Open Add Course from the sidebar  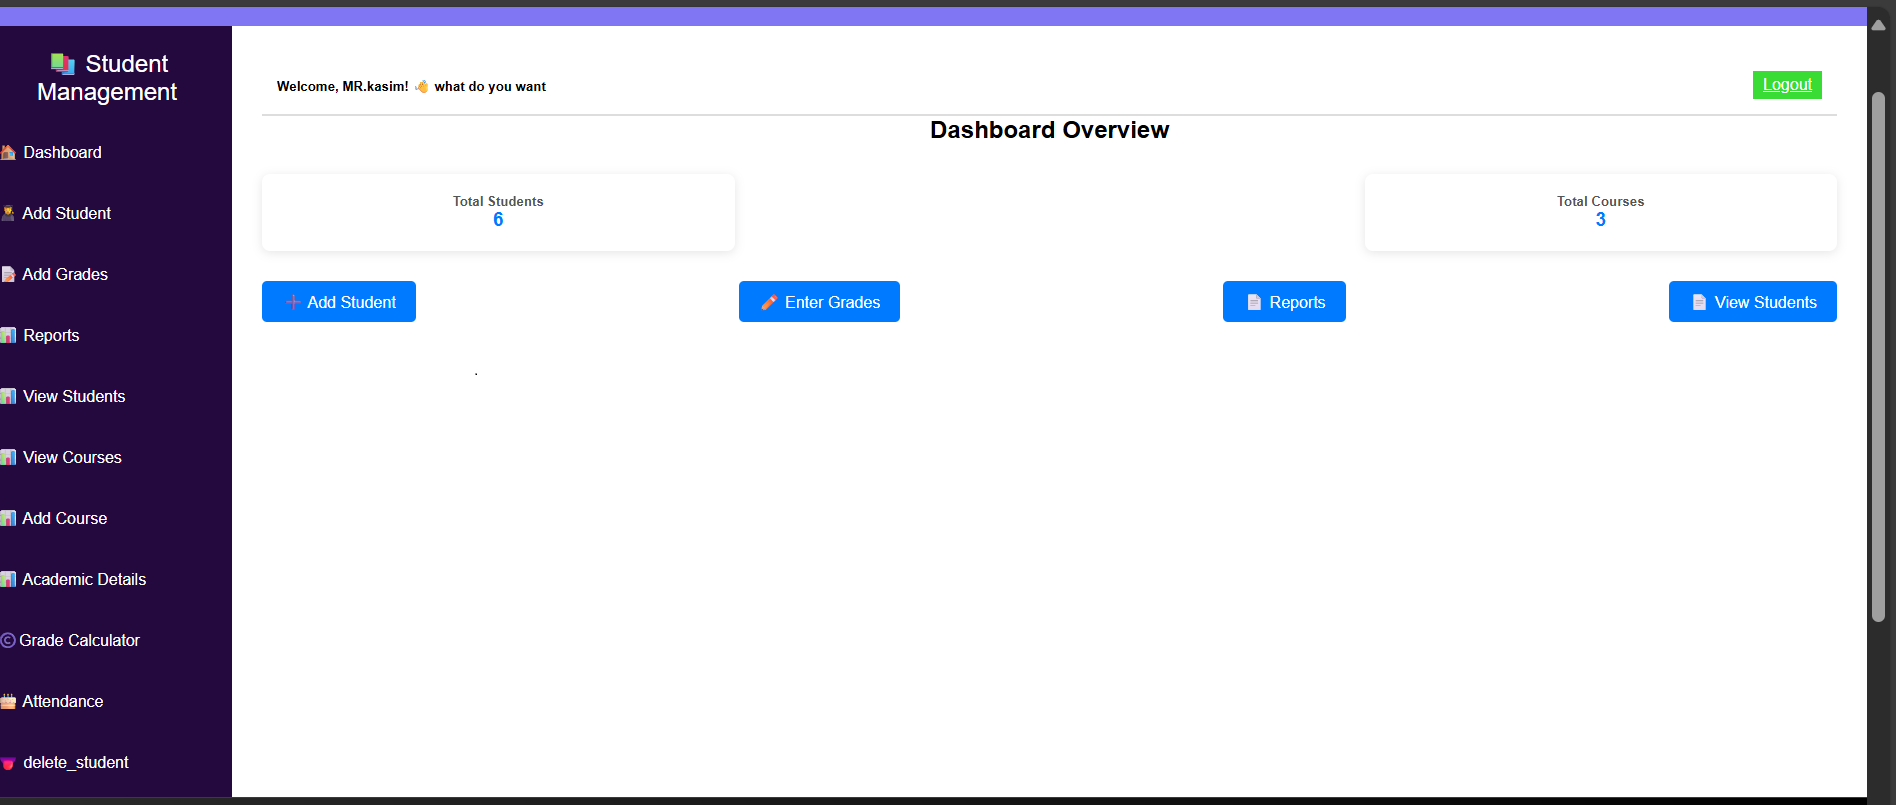(64, 518)
